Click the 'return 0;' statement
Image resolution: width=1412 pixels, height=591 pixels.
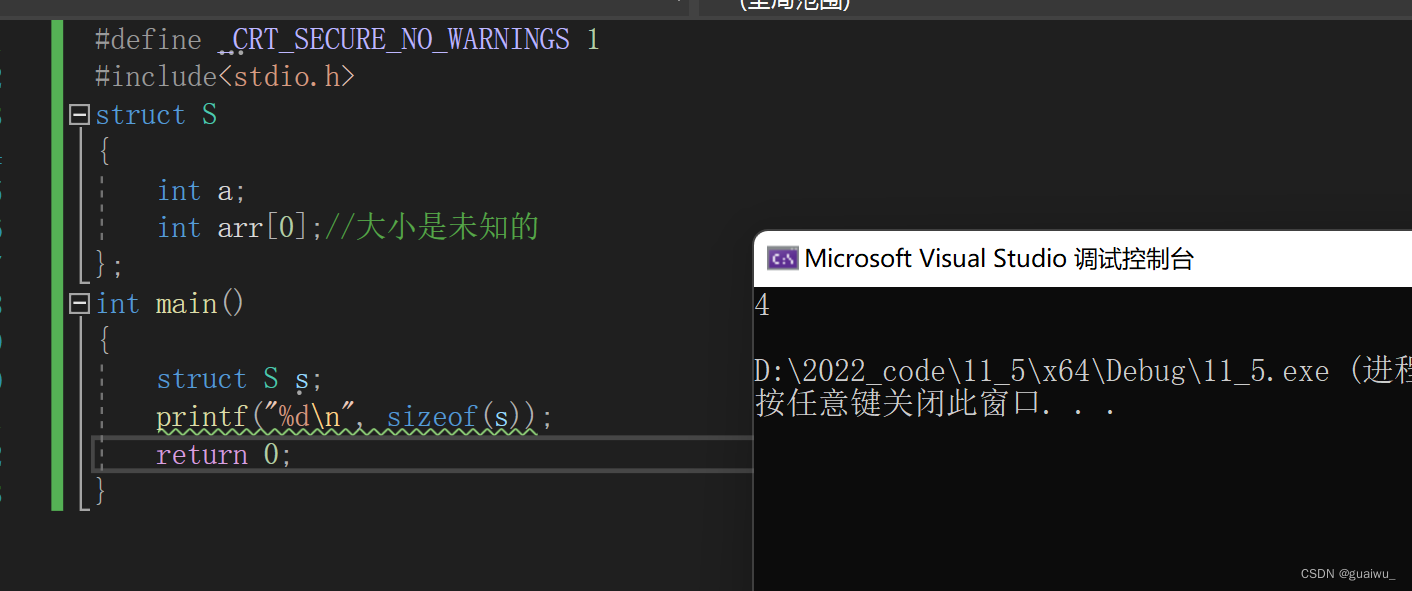[224, 455]
